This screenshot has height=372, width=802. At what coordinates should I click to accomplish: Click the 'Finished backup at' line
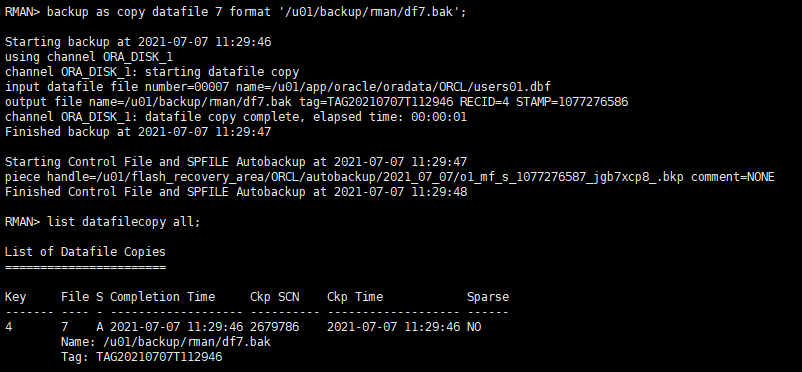pyautogui.click(x=138, y=132)
